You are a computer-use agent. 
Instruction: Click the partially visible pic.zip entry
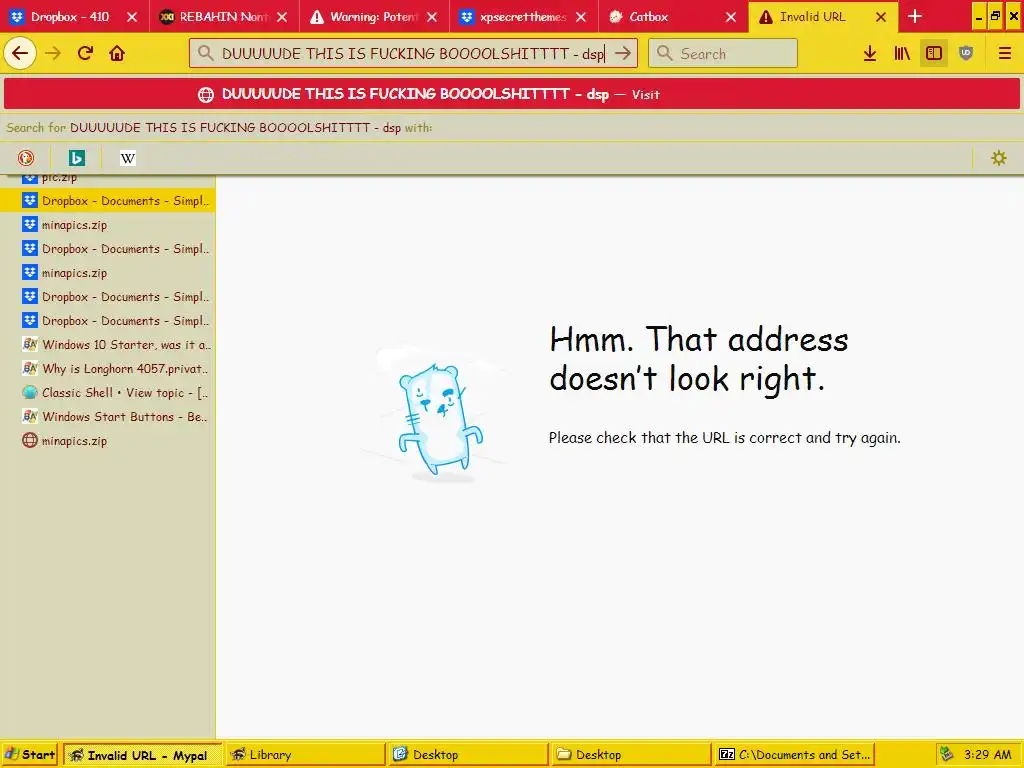click(x=108, y=180)
